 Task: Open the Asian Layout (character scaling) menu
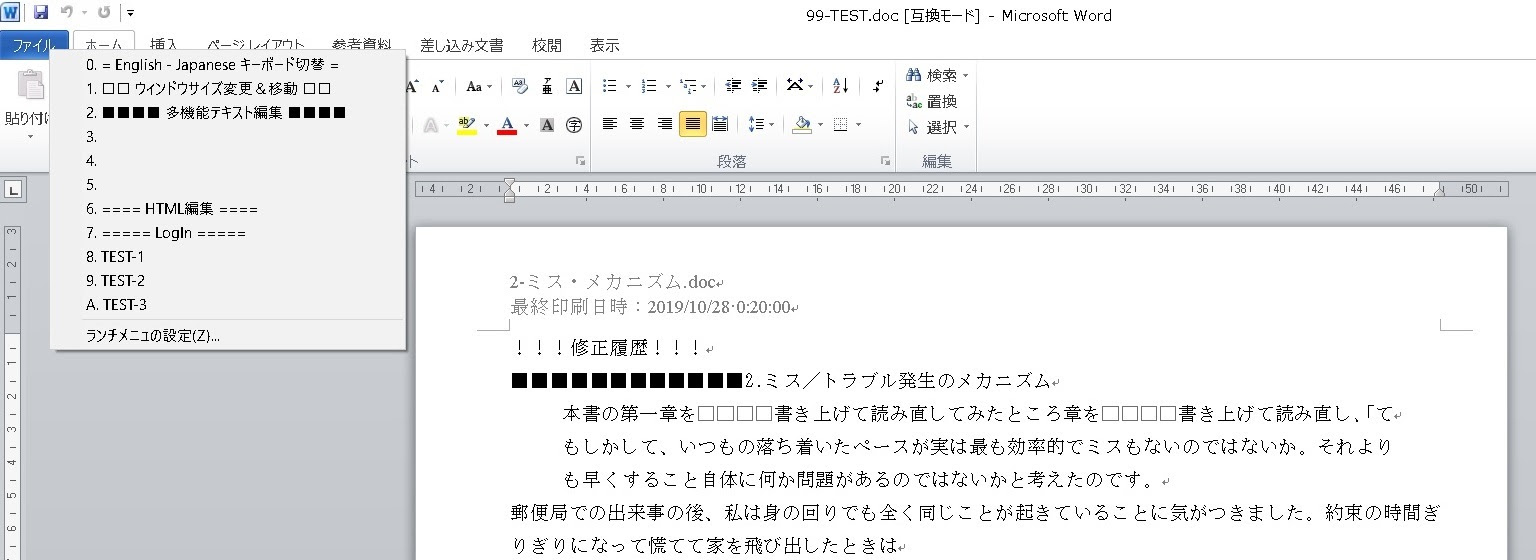click(799, 86)
